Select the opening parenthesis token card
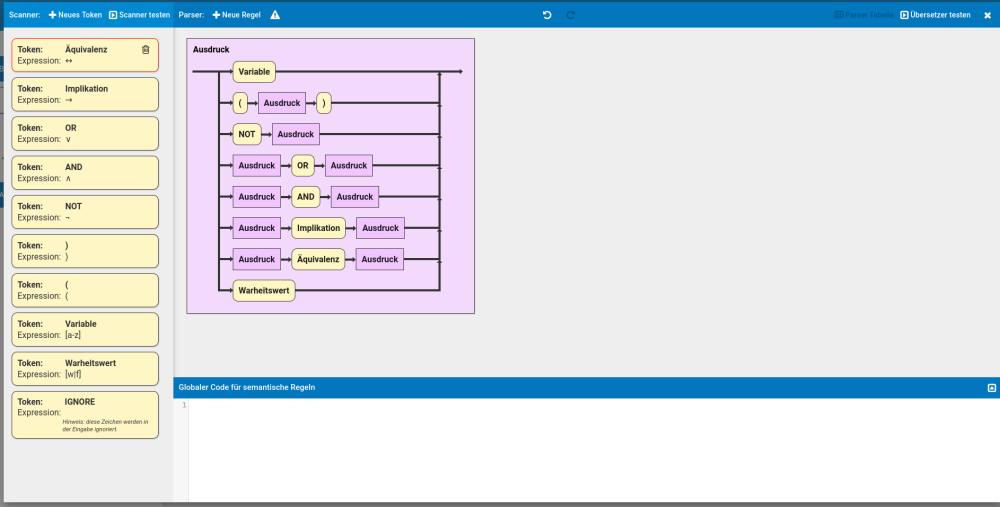Screen dimensions: 1000x507 pos(85,290)
